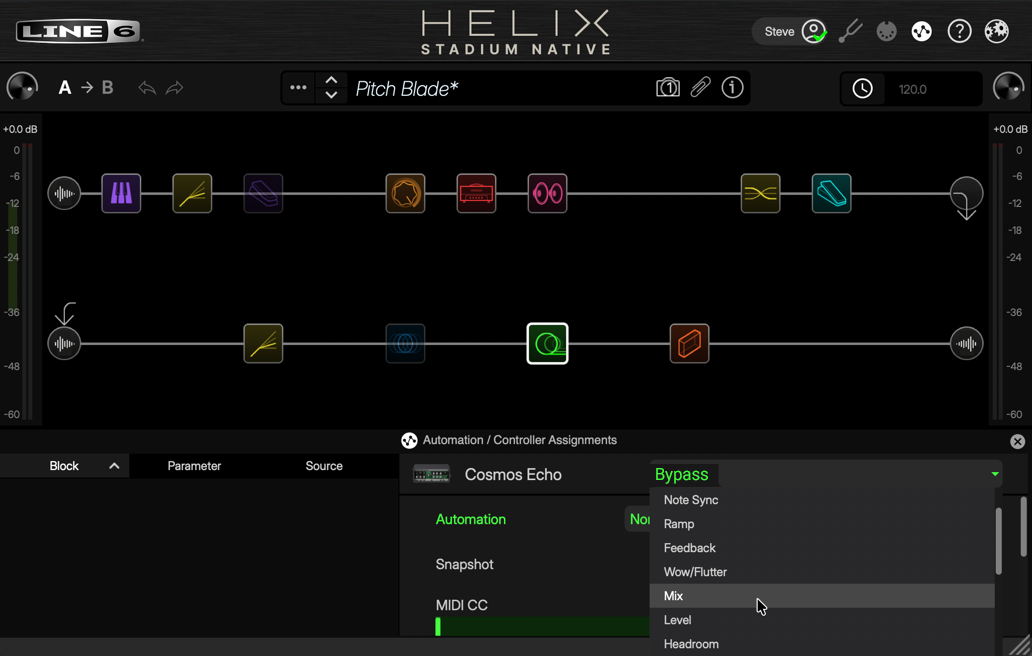The image size is (1032, 656).
Task: Open the help question mark icon
Action: tap(960, 31)
